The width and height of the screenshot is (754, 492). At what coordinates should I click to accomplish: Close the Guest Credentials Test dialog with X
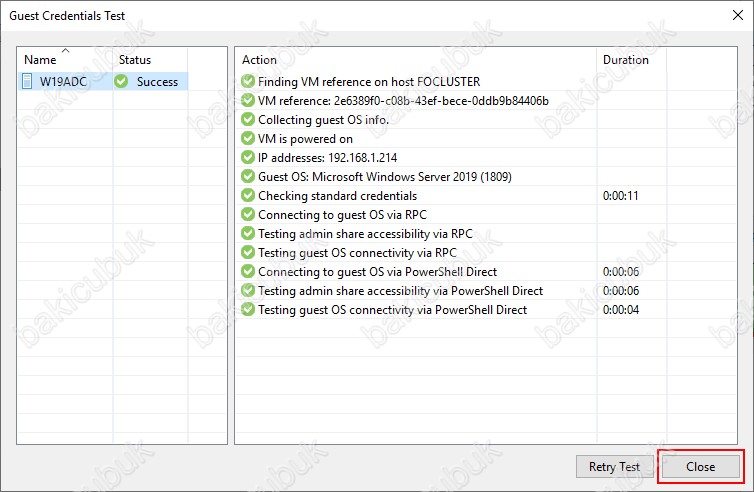pos(738,15)
